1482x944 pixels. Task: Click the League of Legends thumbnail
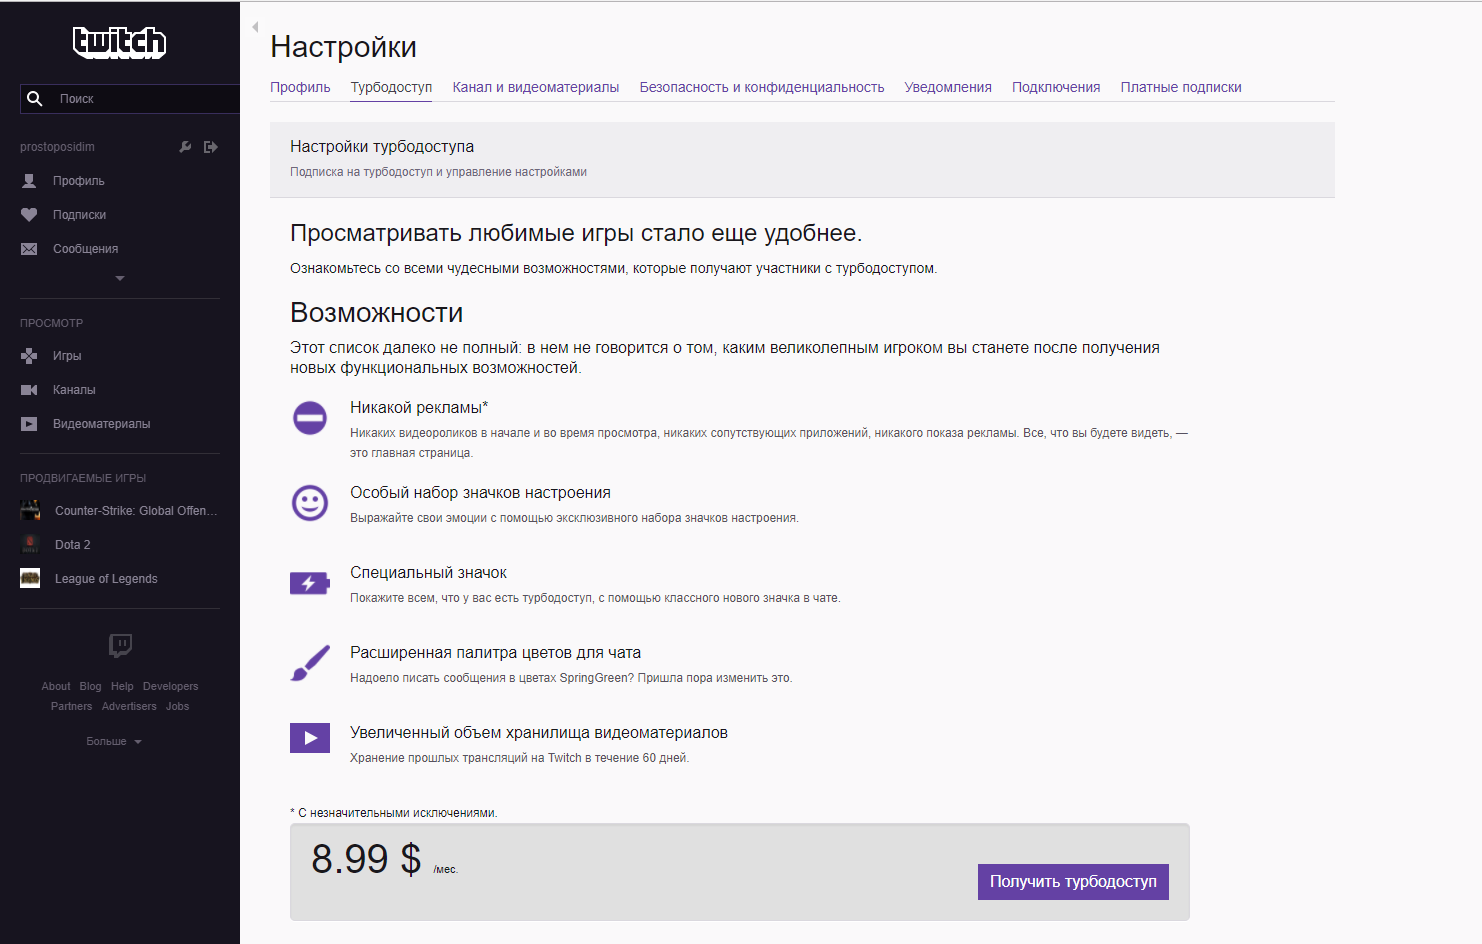pos(30,578)
